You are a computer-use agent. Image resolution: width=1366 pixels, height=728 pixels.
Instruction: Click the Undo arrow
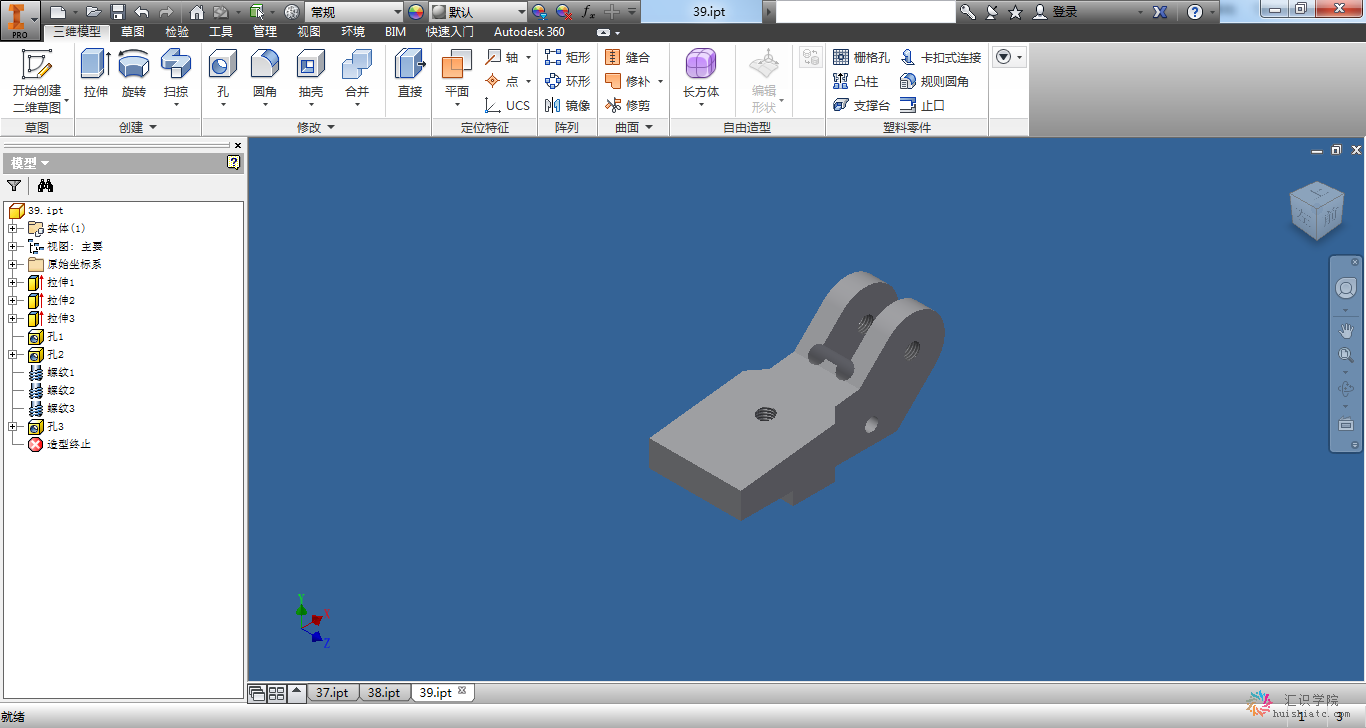(x=142, y=12)
